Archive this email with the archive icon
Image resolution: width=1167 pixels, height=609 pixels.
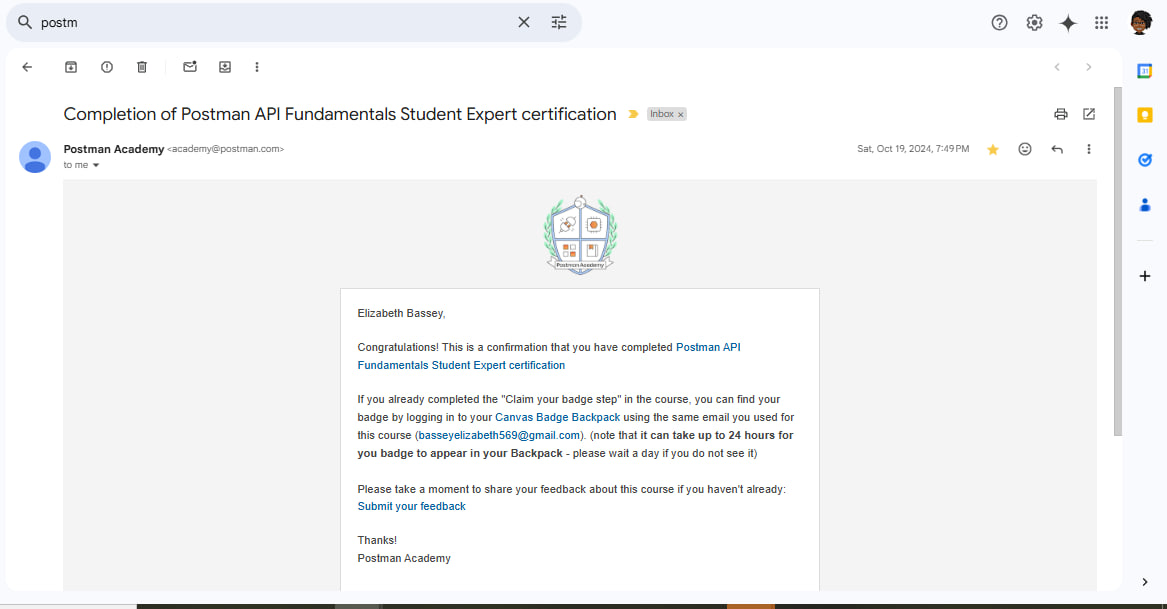click(71, 67)
